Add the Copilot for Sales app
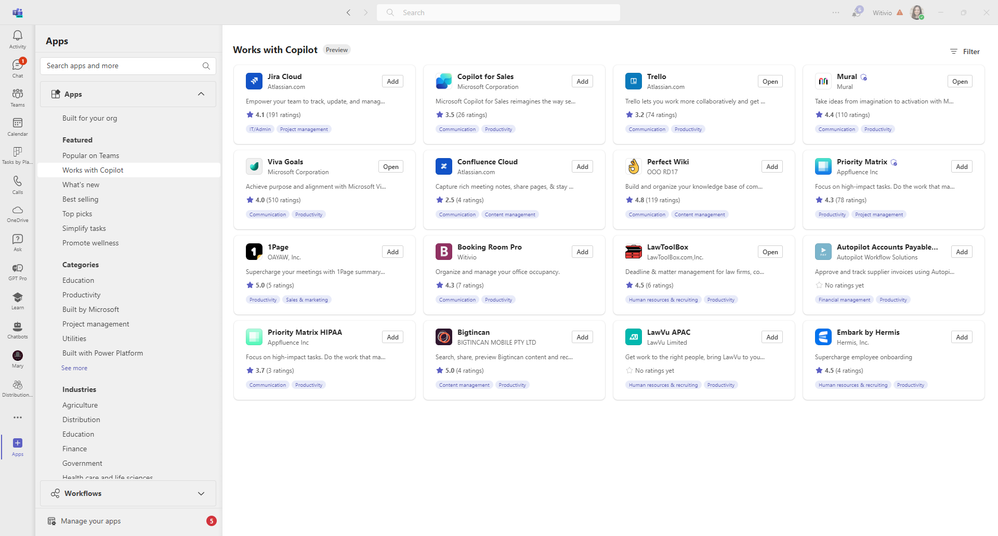This screenshot has height=536, width=998. (582, 81)
